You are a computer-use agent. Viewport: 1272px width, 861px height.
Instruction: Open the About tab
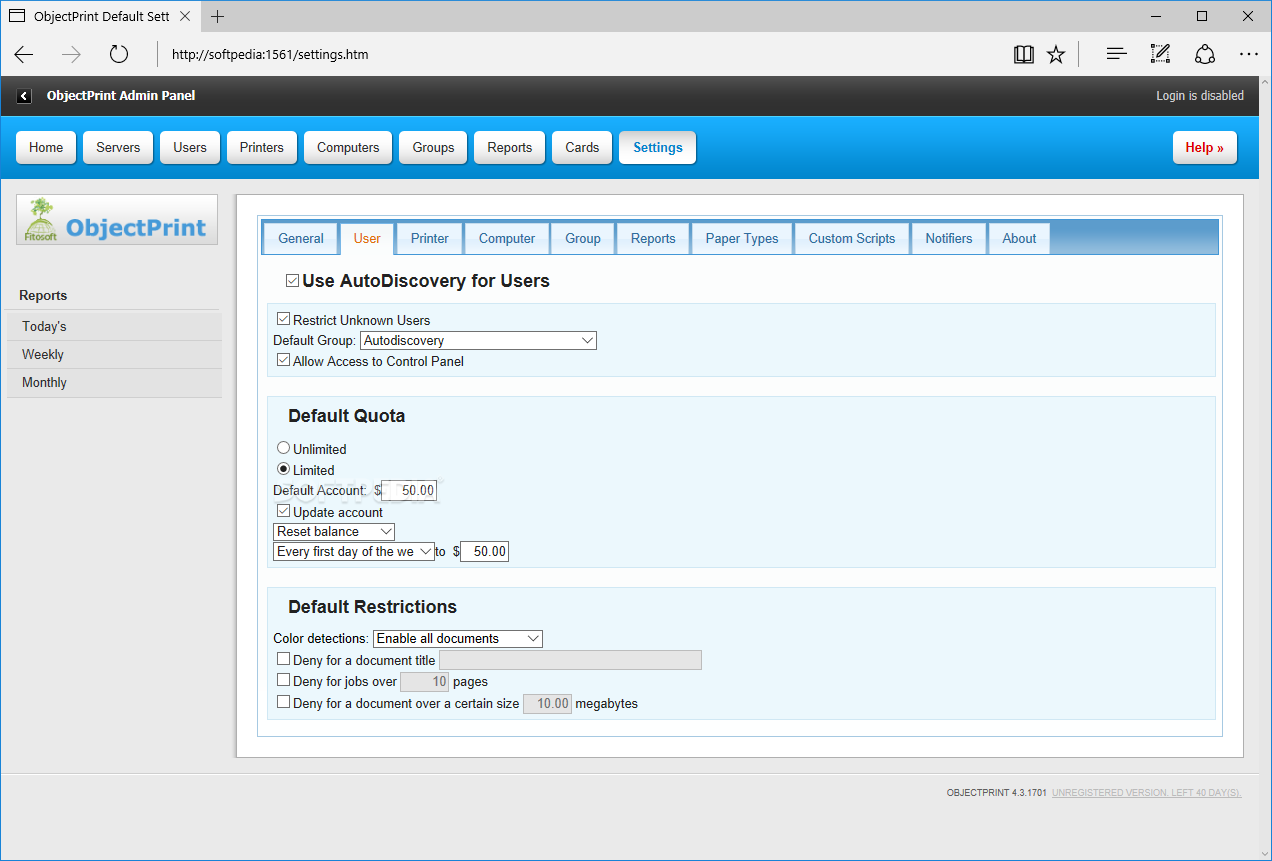pos(1019,238)
